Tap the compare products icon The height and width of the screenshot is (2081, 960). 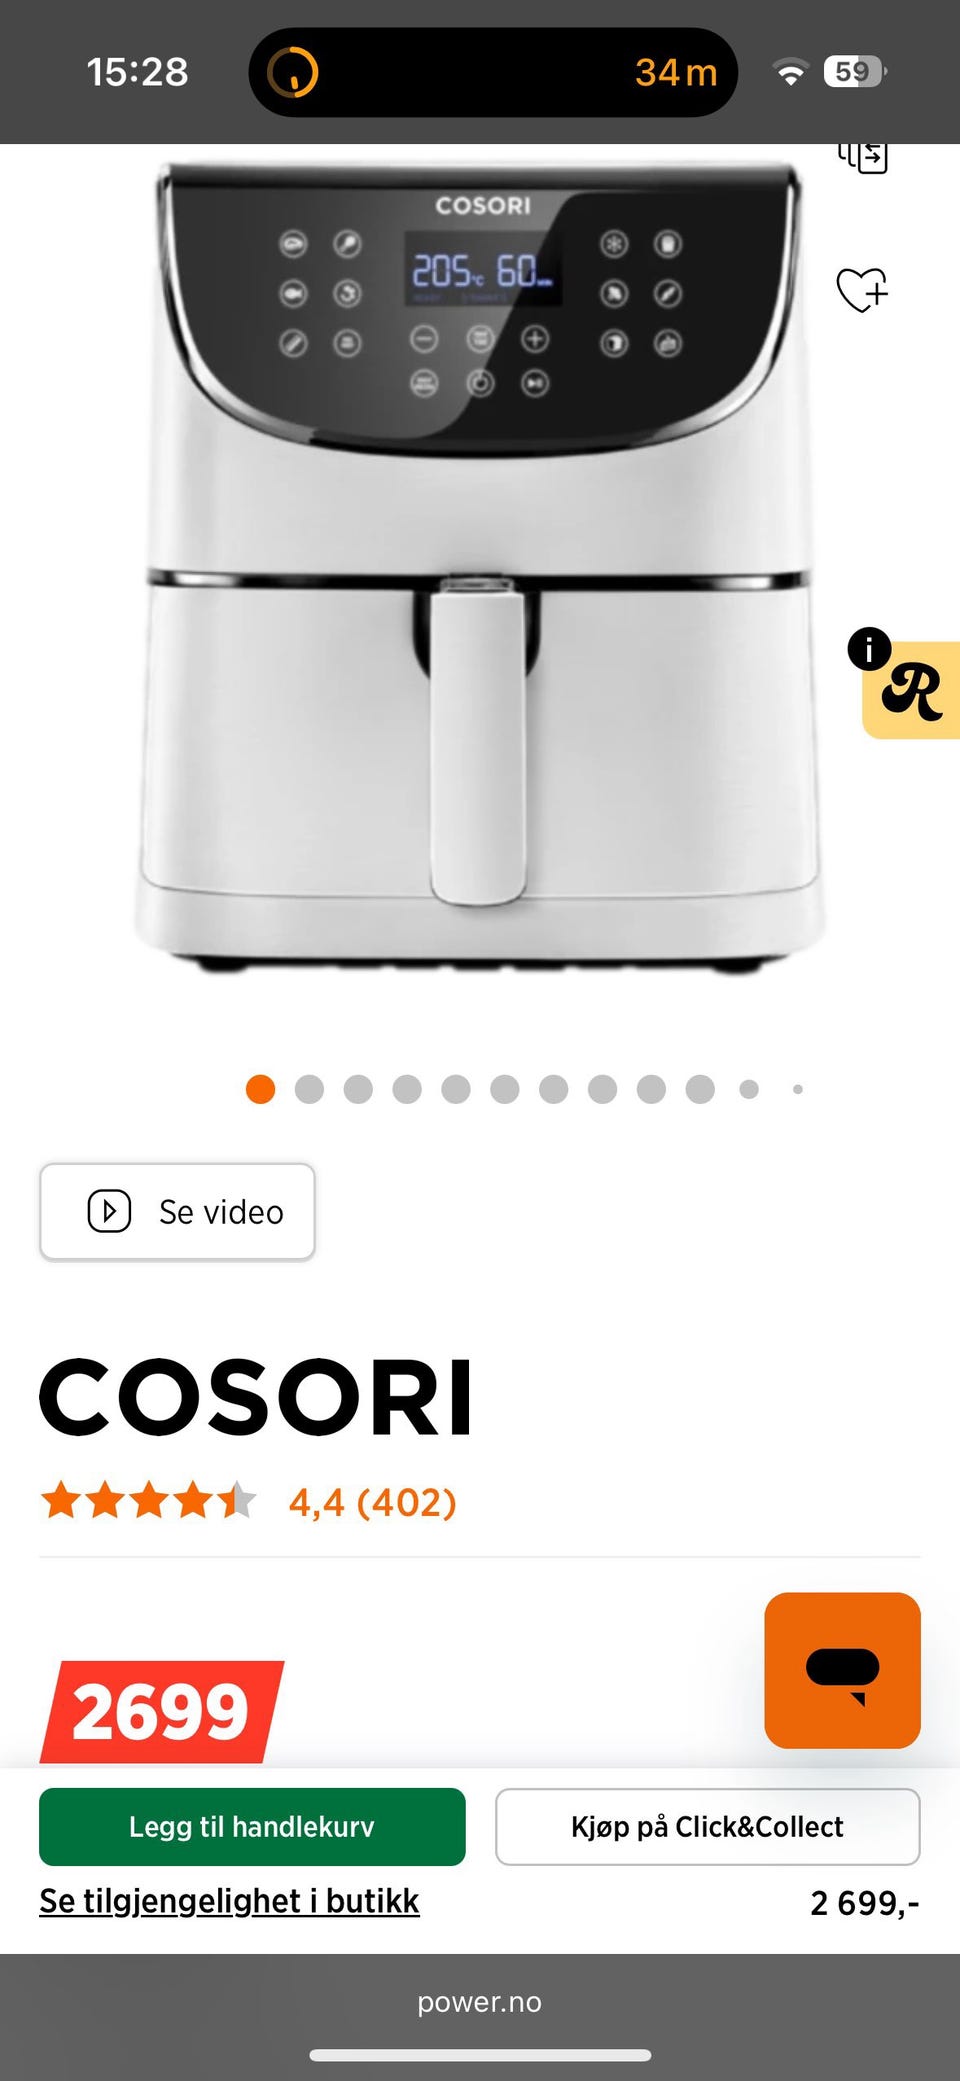tap(862, 157)
